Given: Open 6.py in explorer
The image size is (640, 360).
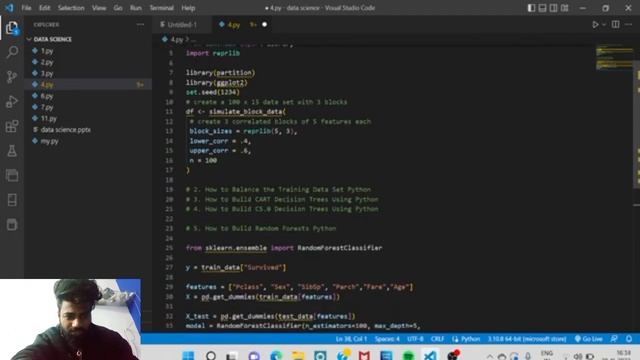Looking at the screenshot, I should [47, 96].
